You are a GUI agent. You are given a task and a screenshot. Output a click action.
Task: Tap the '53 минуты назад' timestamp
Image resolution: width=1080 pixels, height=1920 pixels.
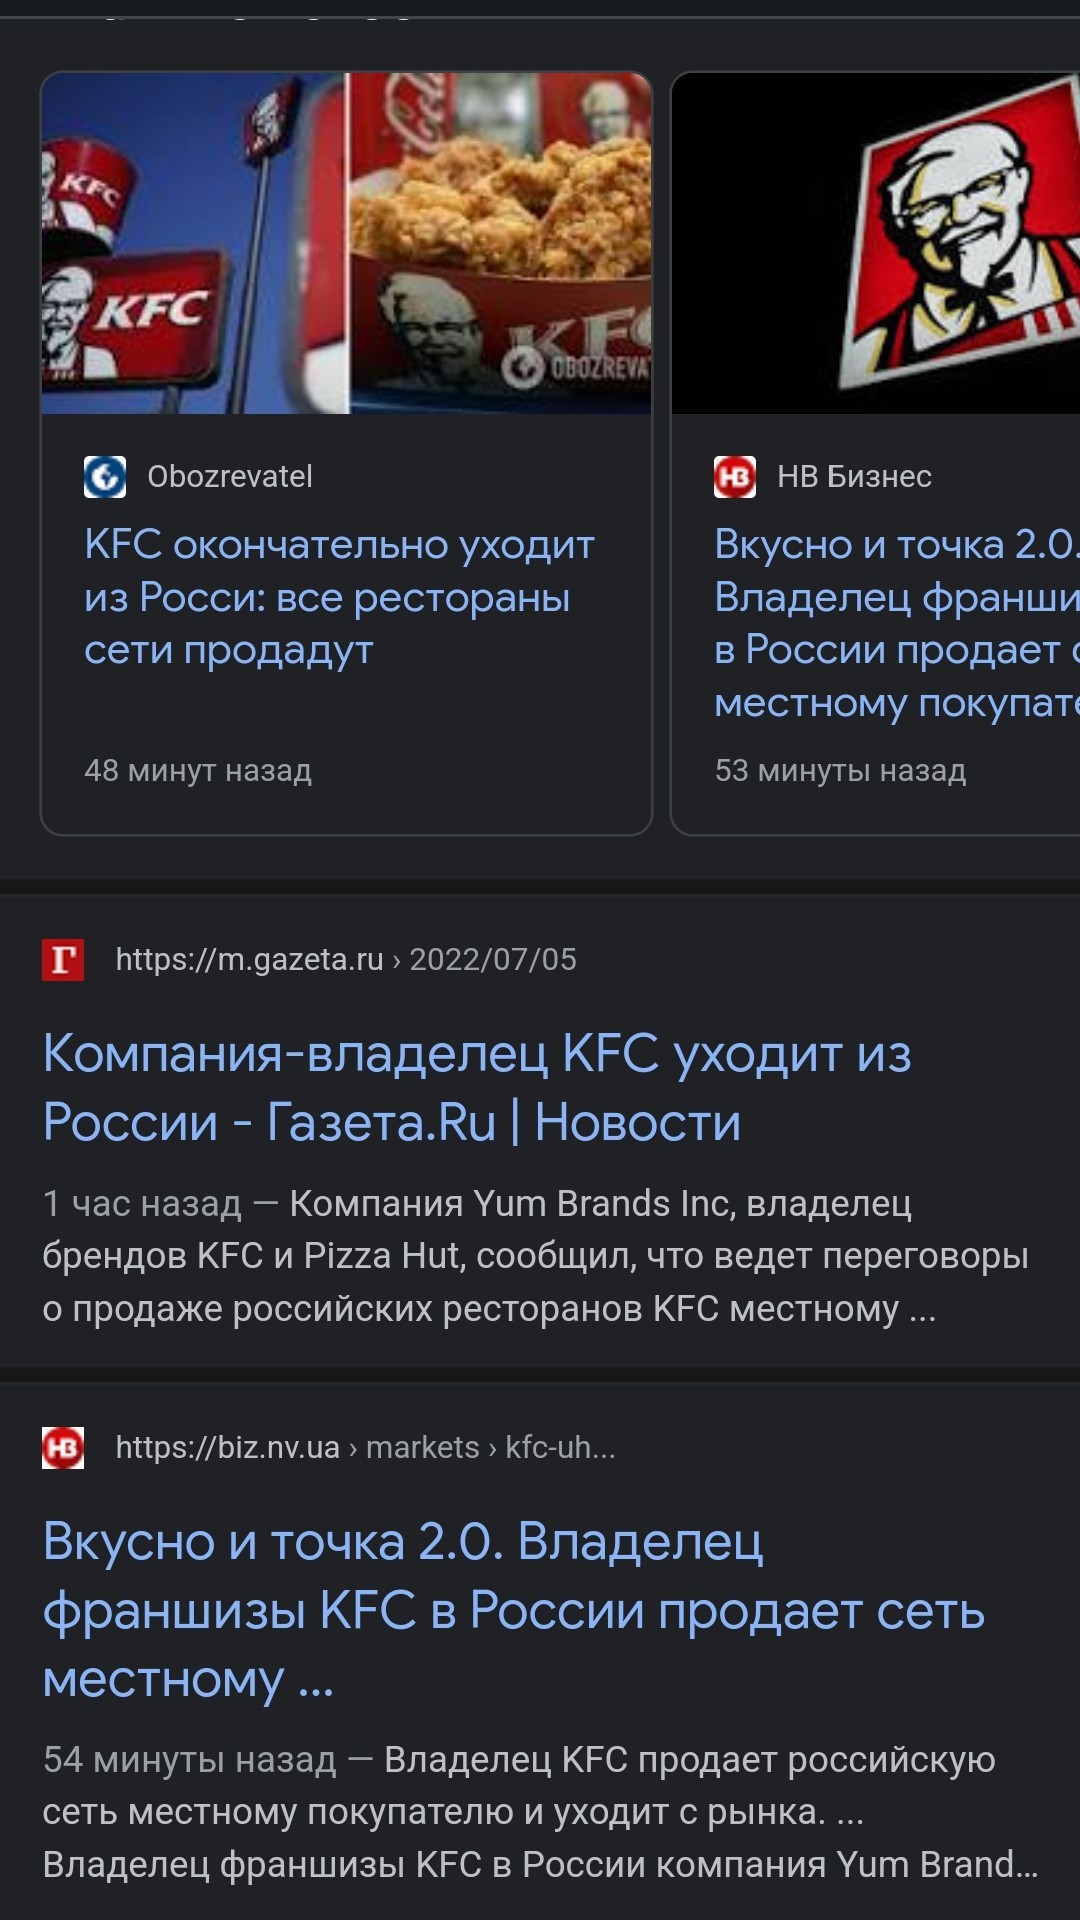[x=840, y=771]
